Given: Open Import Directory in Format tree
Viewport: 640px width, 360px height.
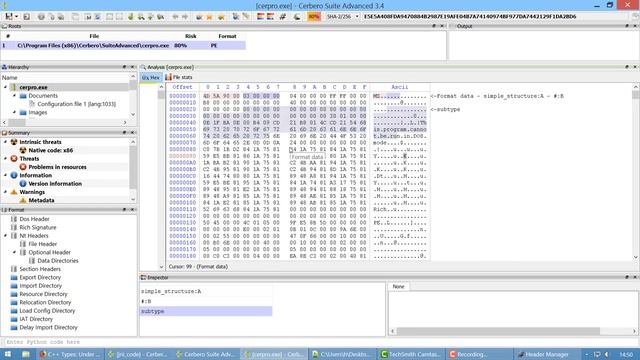Looking at the screenshot, I should (41, 286).
